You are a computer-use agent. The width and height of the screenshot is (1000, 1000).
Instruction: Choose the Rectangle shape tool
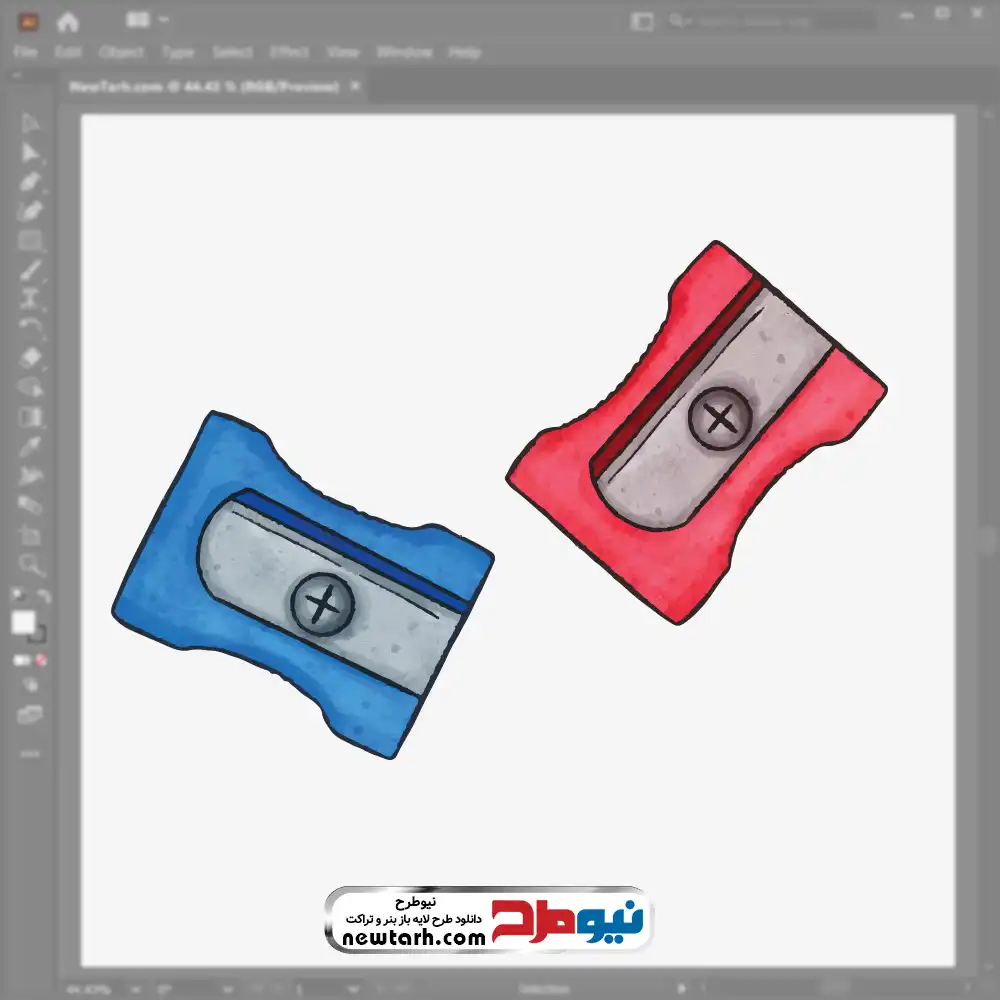tap(31, 241)
